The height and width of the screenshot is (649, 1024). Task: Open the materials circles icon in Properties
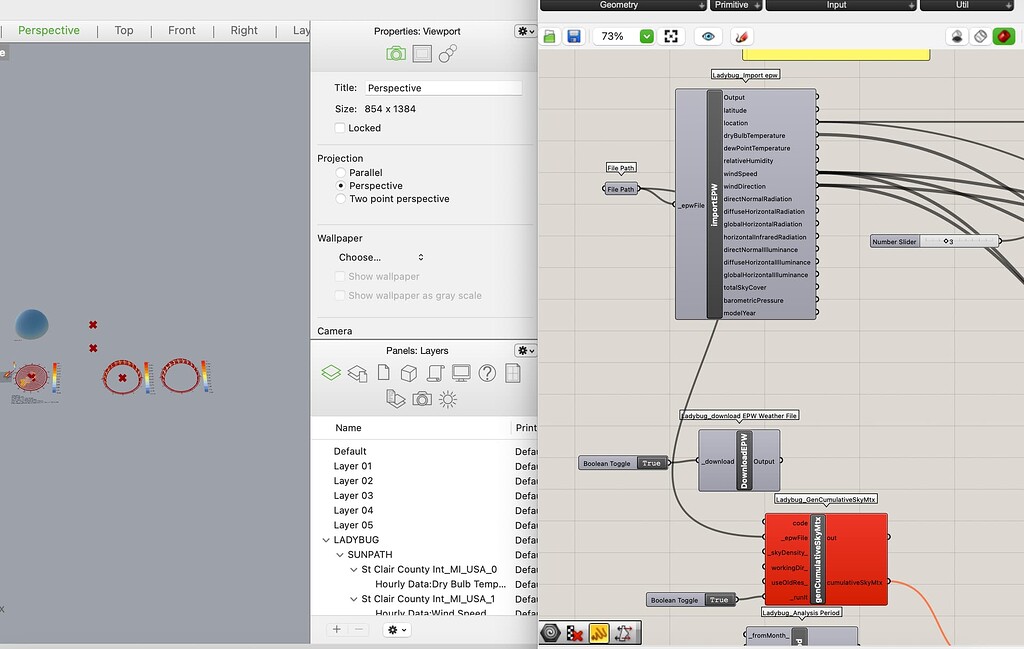point(448,54)
